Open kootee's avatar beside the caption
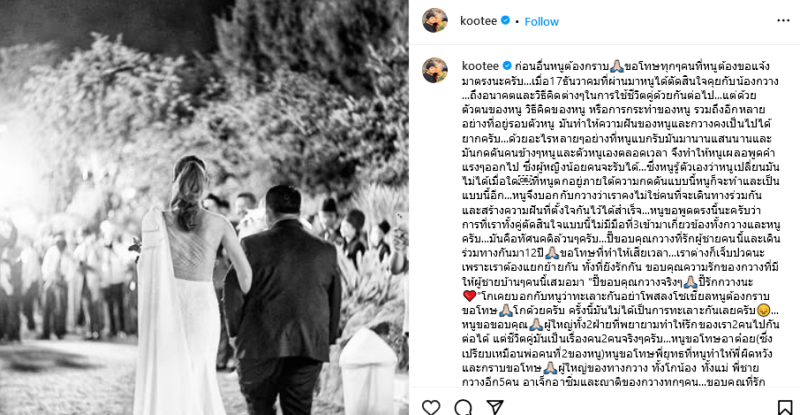 click(x=435, y=70)
